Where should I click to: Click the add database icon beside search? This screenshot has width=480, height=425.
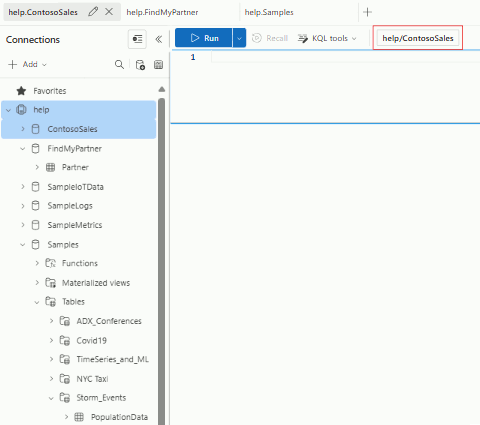click(x=140, y=65)
